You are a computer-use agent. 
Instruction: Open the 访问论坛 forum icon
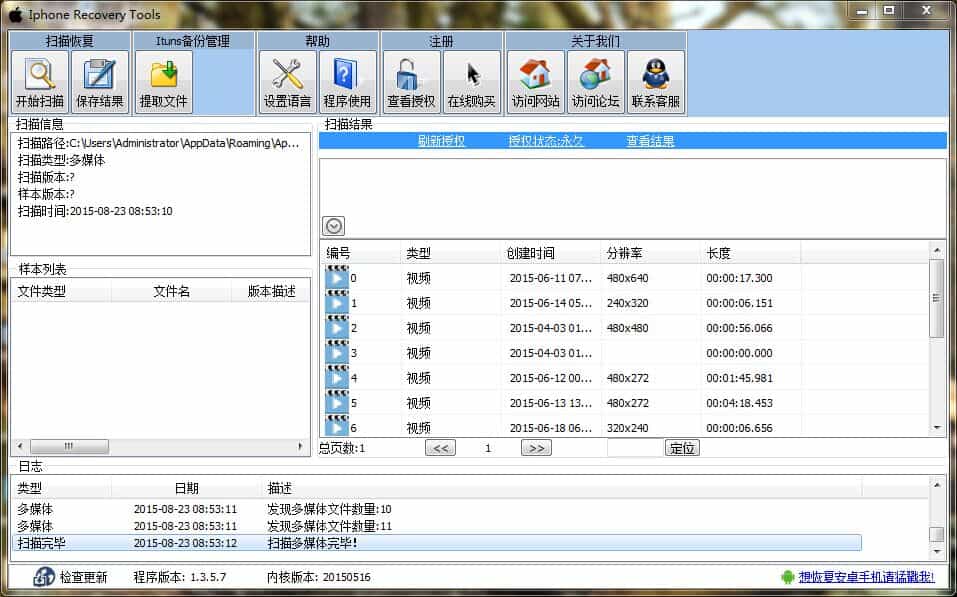pos(595,82)
